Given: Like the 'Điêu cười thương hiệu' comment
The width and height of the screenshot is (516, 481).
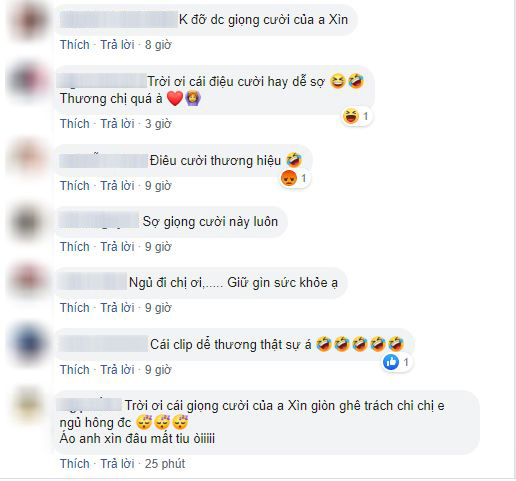Looking at the screenshot, I should pyautogui.click(x=75, y=186).
